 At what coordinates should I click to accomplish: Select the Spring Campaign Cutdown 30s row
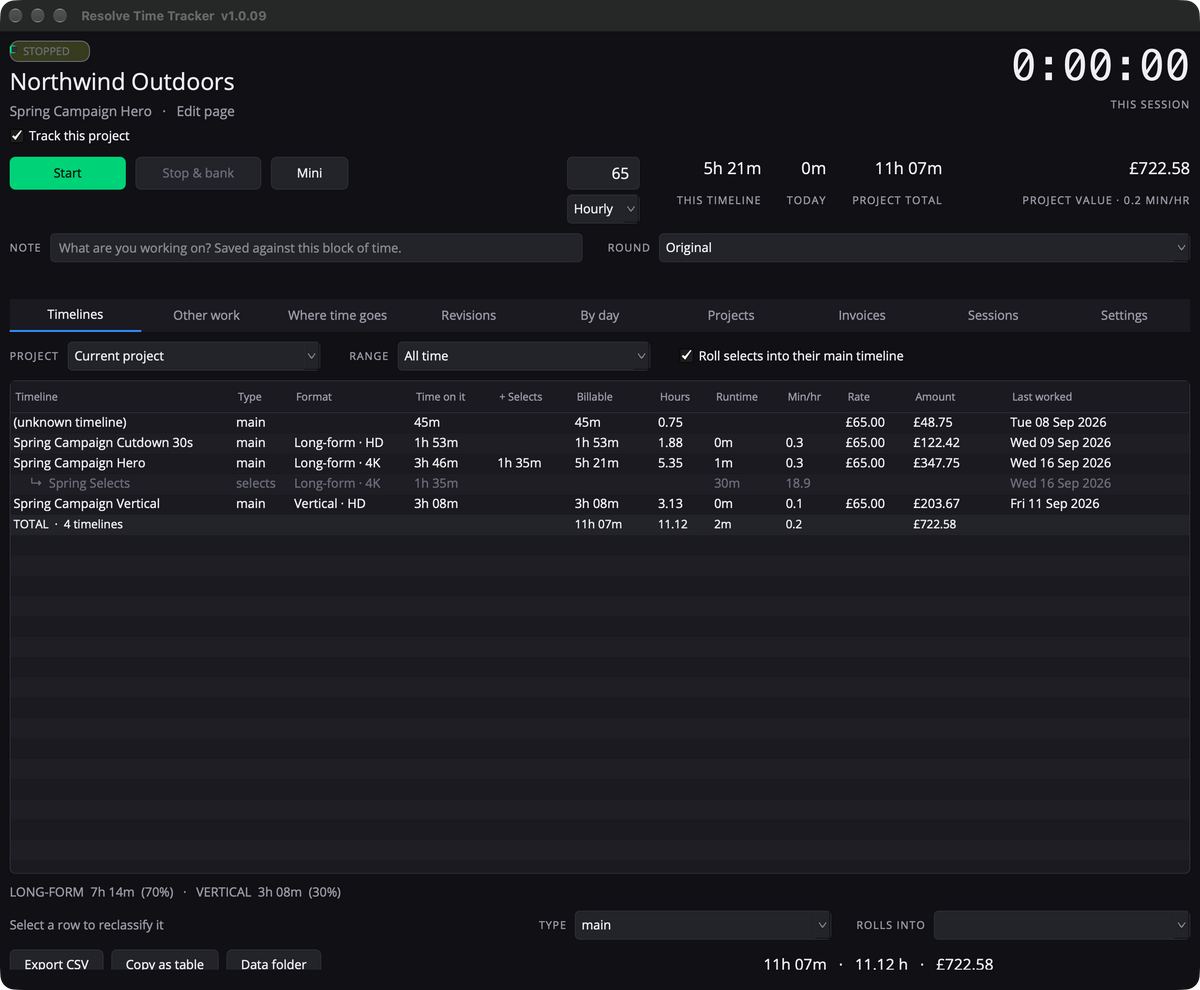coord(599,442)
